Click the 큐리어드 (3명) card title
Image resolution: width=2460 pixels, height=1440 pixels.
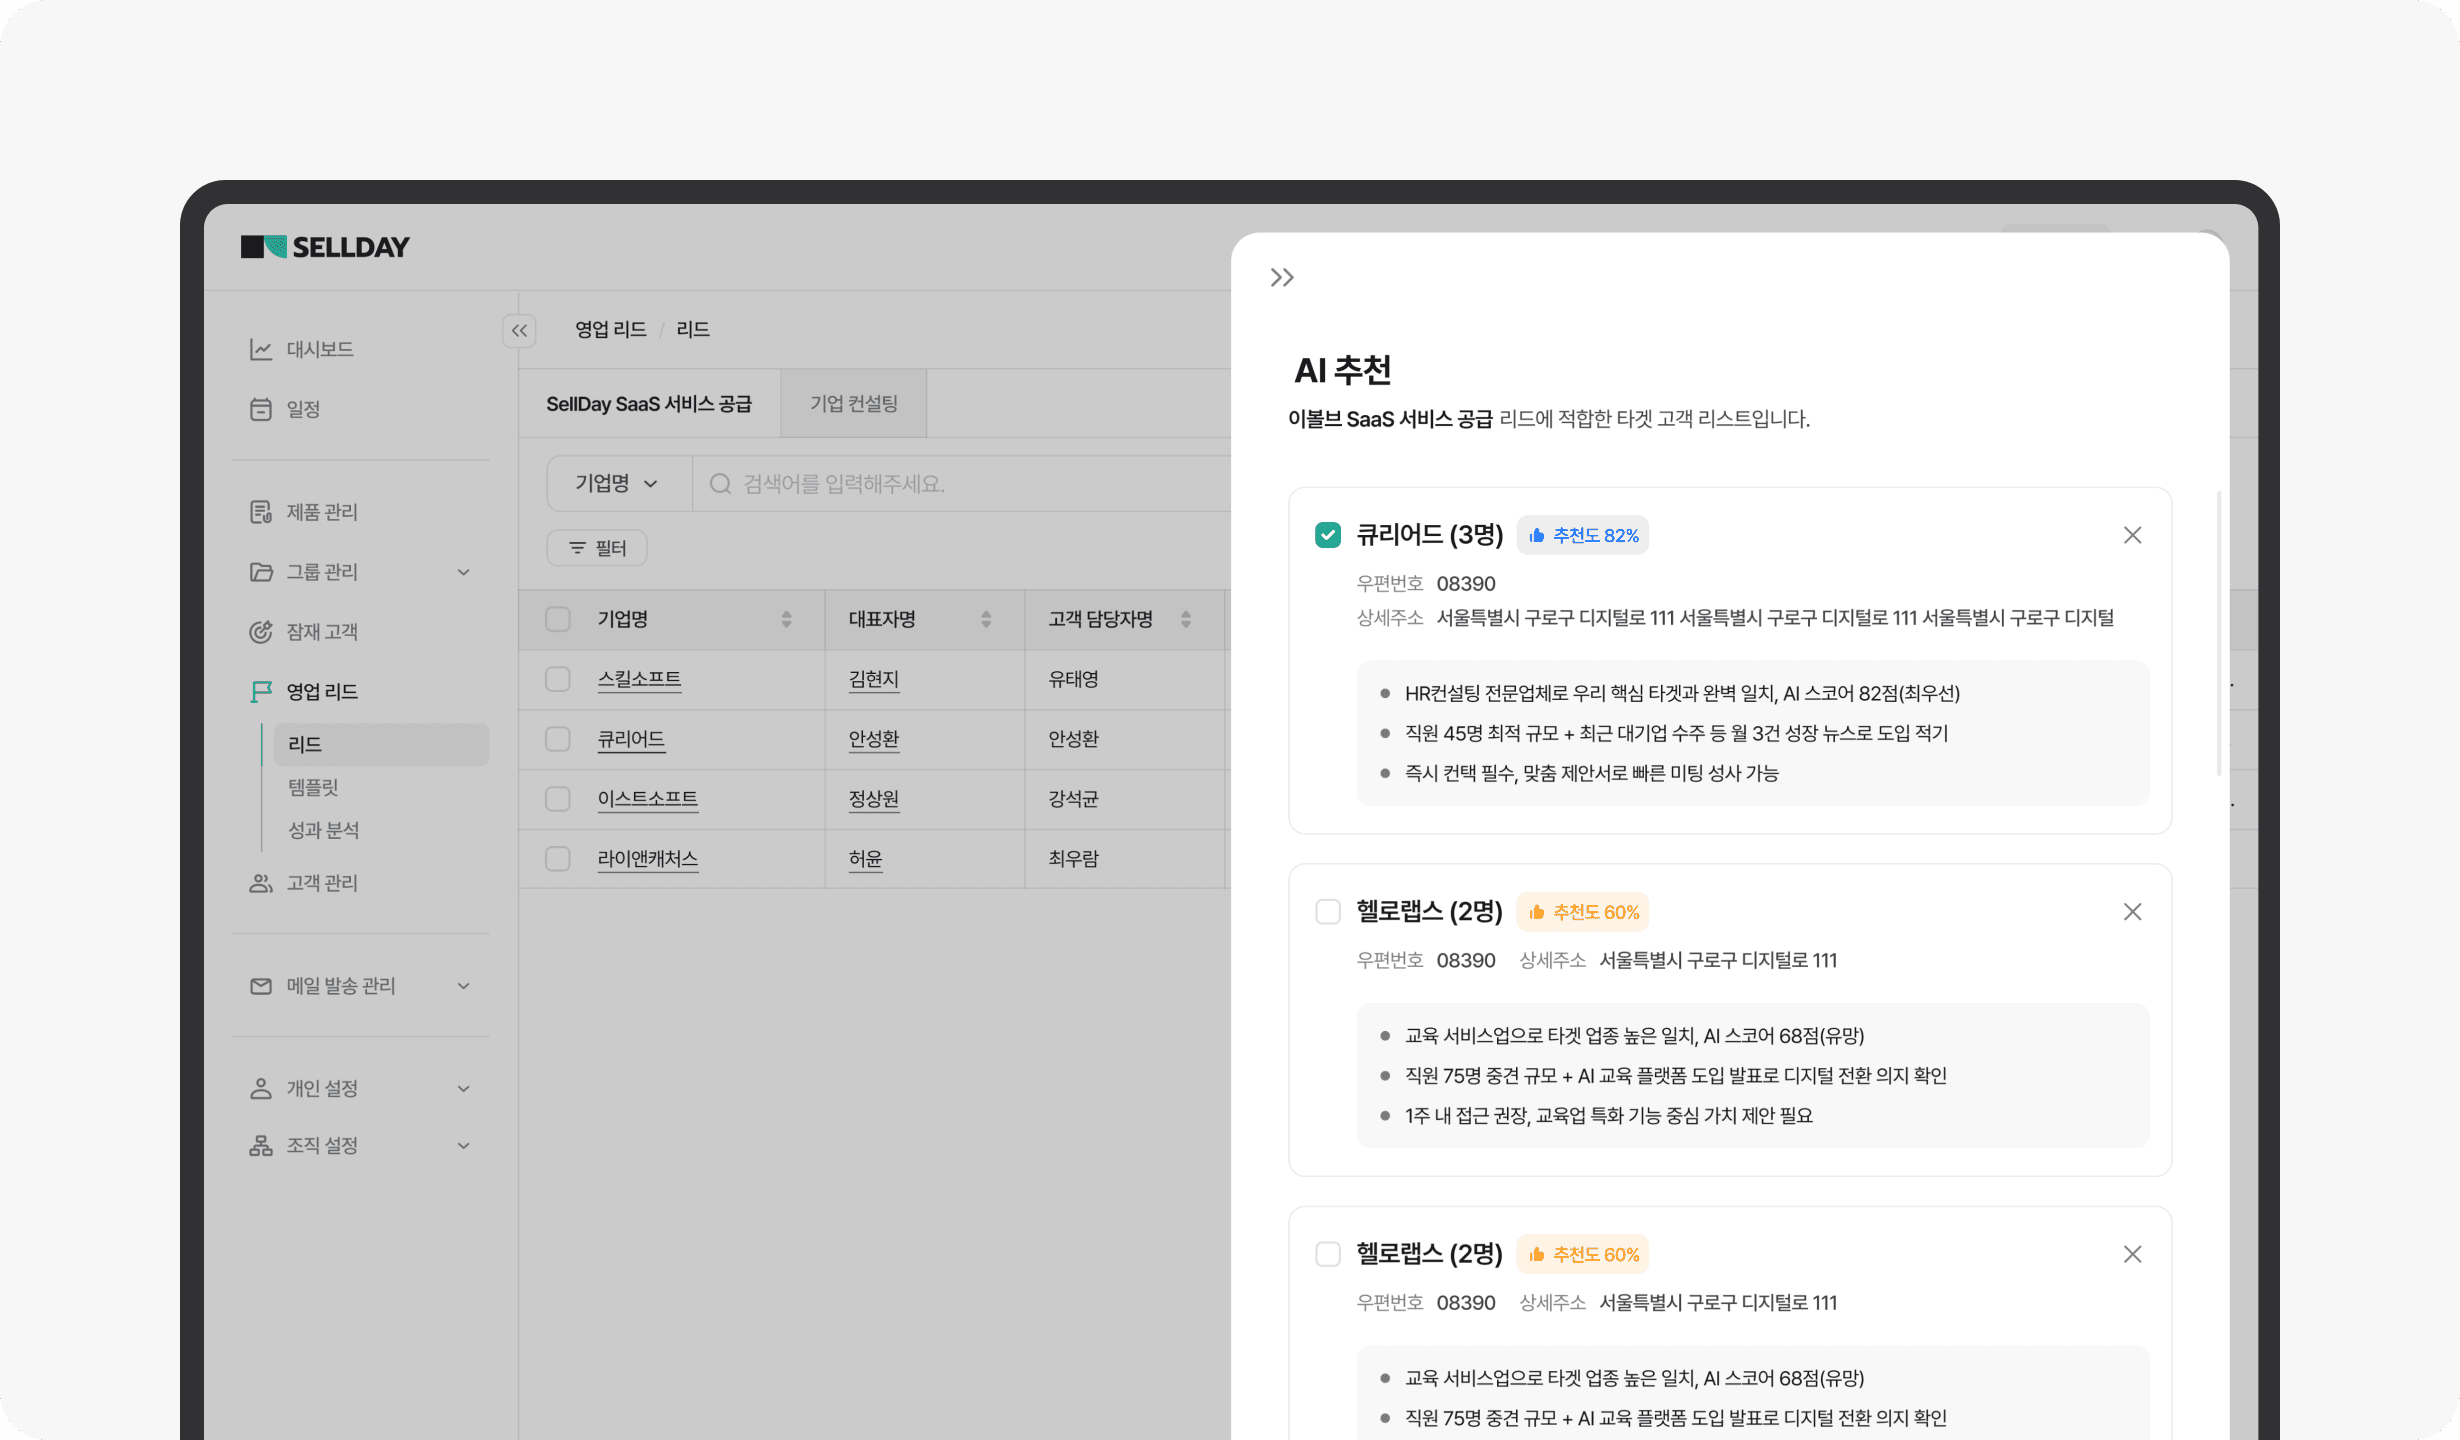click(1430, 535)
